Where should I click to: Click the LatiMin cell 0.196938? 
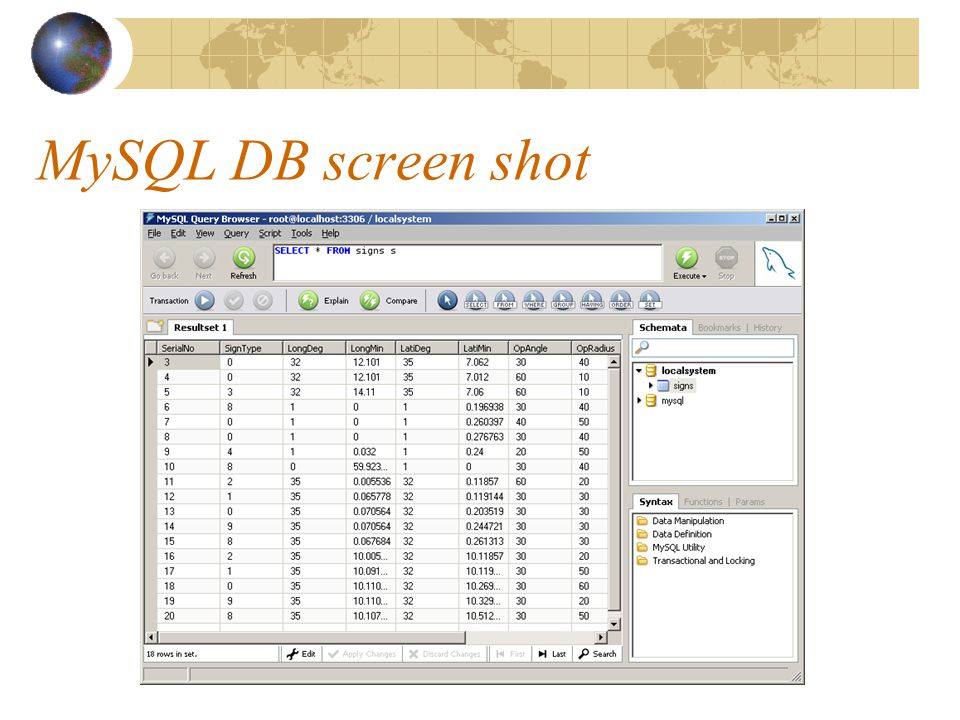click(x=484, y=407)
